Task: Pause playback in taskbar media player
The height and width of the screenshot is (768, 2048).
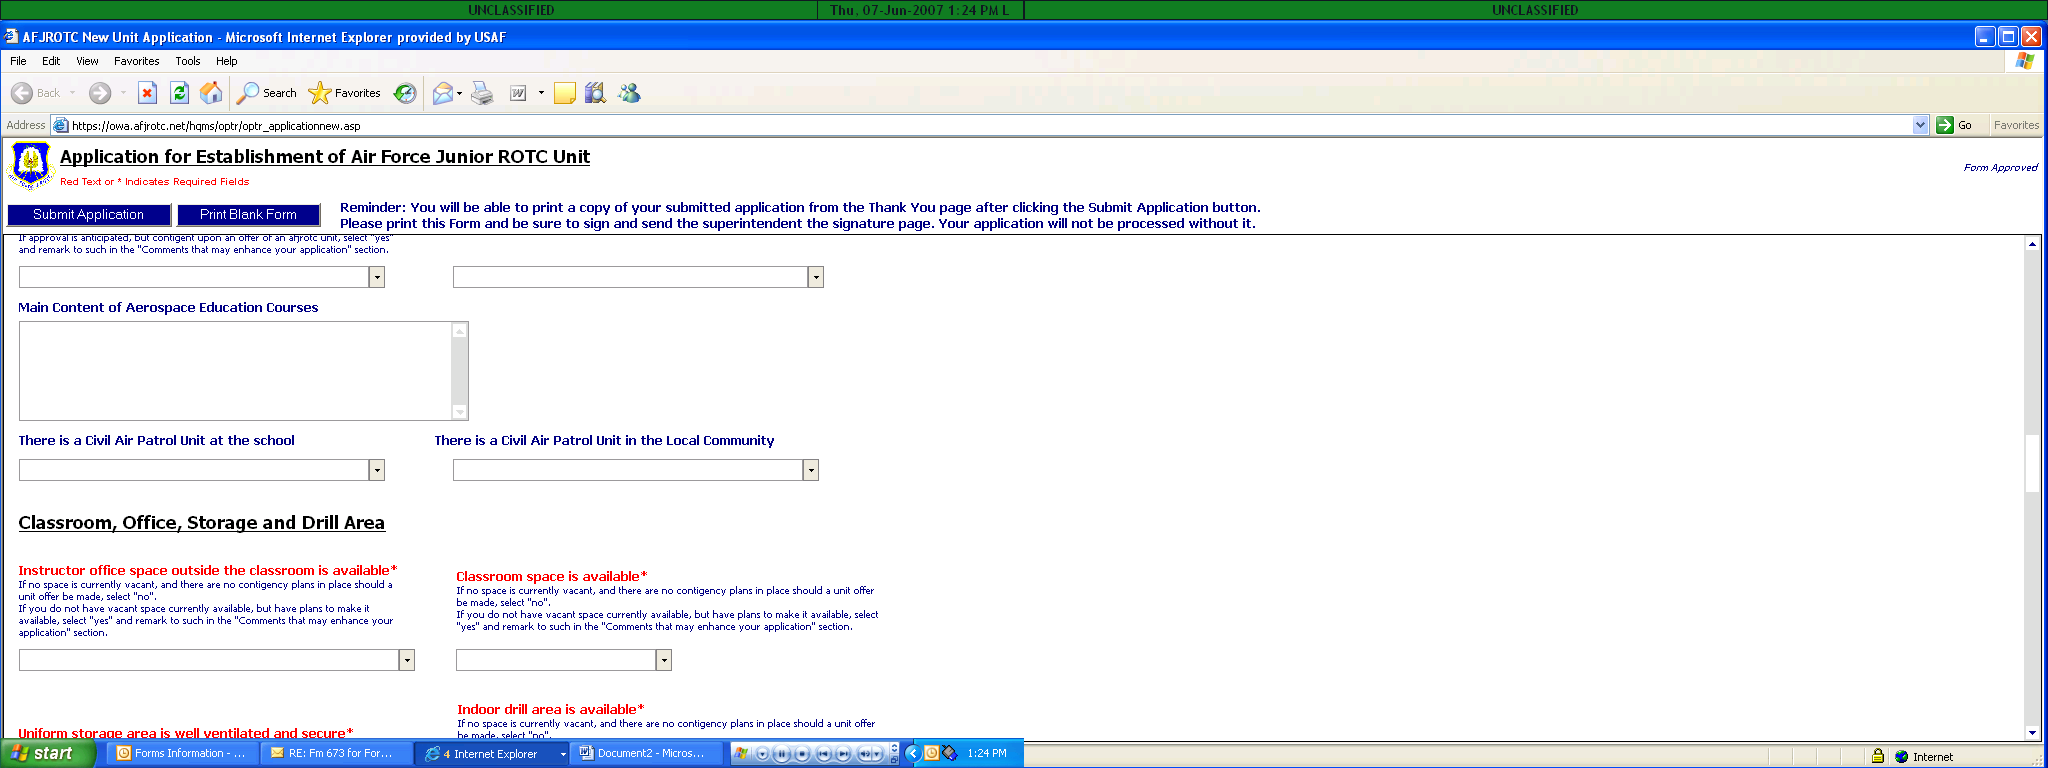Action: point(782,754)
